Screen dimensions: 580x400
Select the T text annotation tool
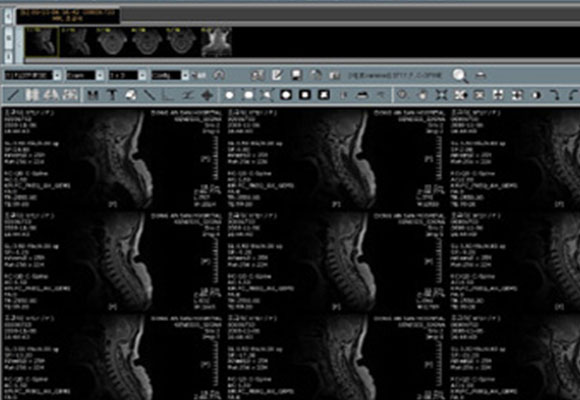pos(112,95)
